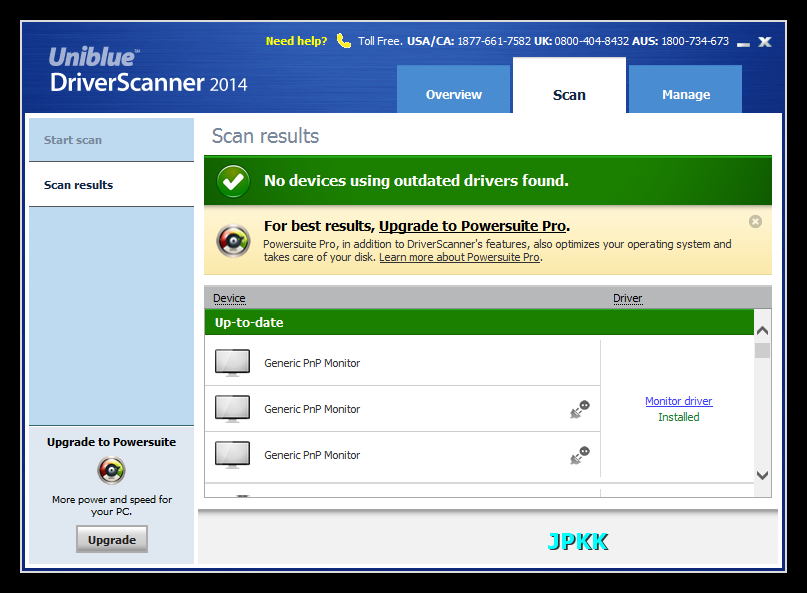Viewport: 807px width, 593px height.
Task: Click the Uniblue DriverScanner 2014 logo
Action: (148, 71)
